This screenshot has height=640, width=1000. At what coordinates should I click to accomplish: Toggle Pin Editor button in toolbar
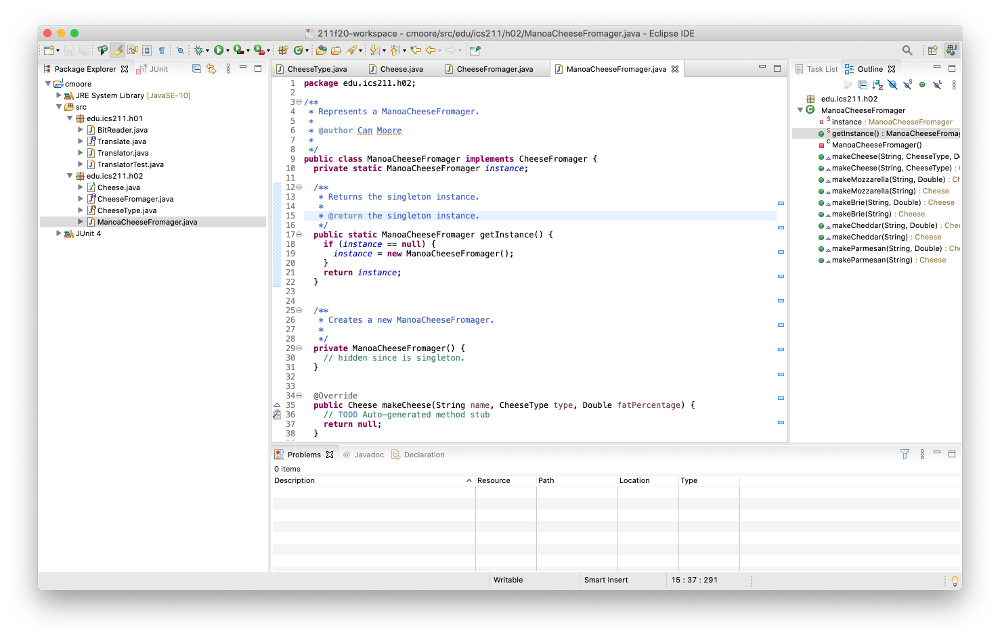pyautogui.click(x=474, y=50)
